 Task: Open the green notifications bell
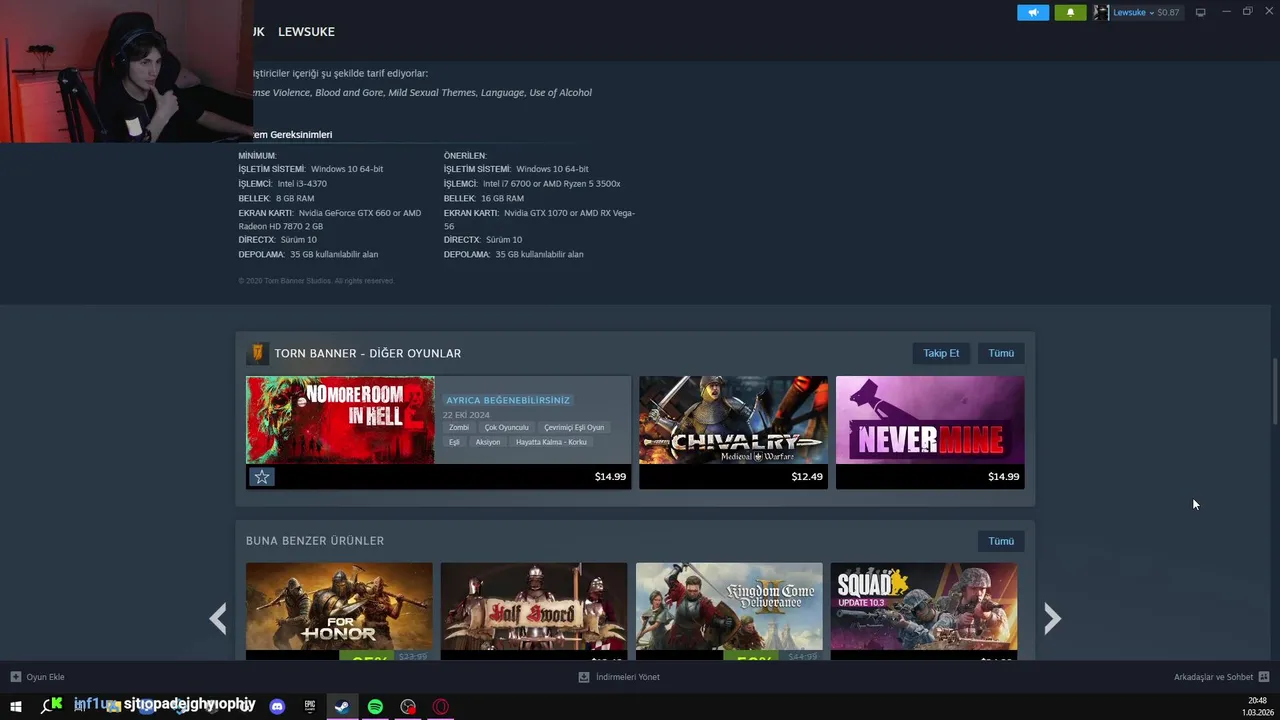point(1070,12)
